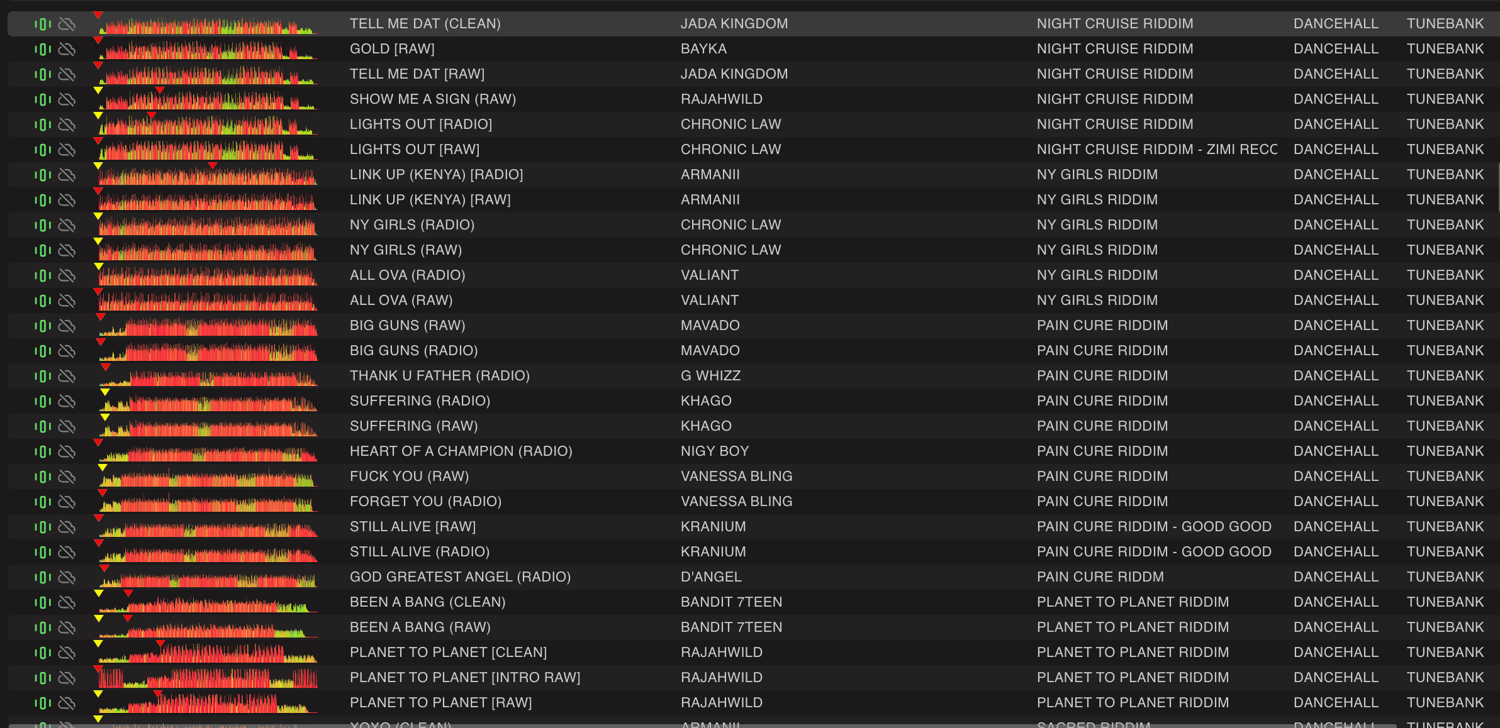Click the DANCEHALL genre on the THANK U FATHER row

pos(1335,376)
